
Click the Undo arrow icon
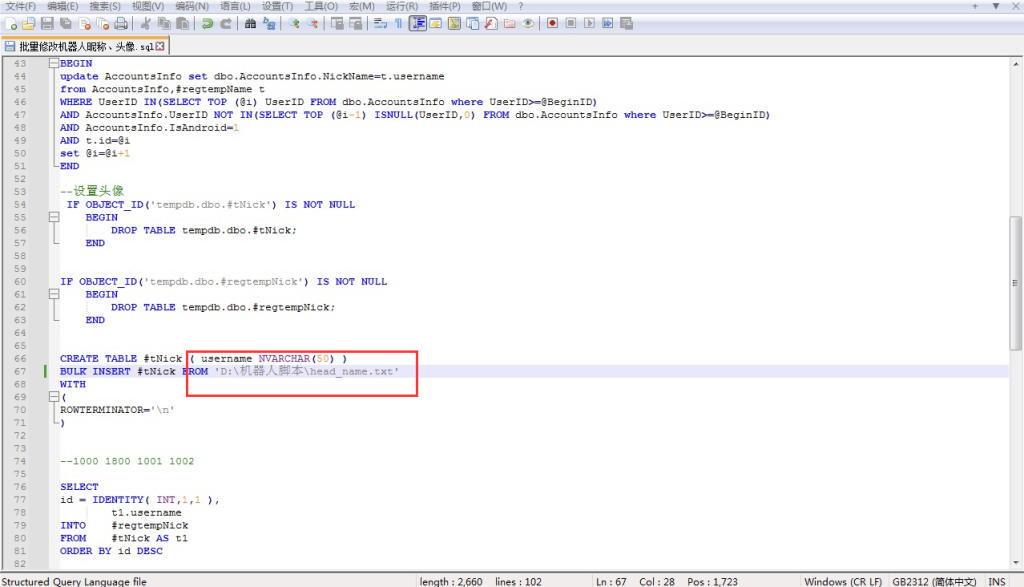pyautogui.click(x=208, y=23)
